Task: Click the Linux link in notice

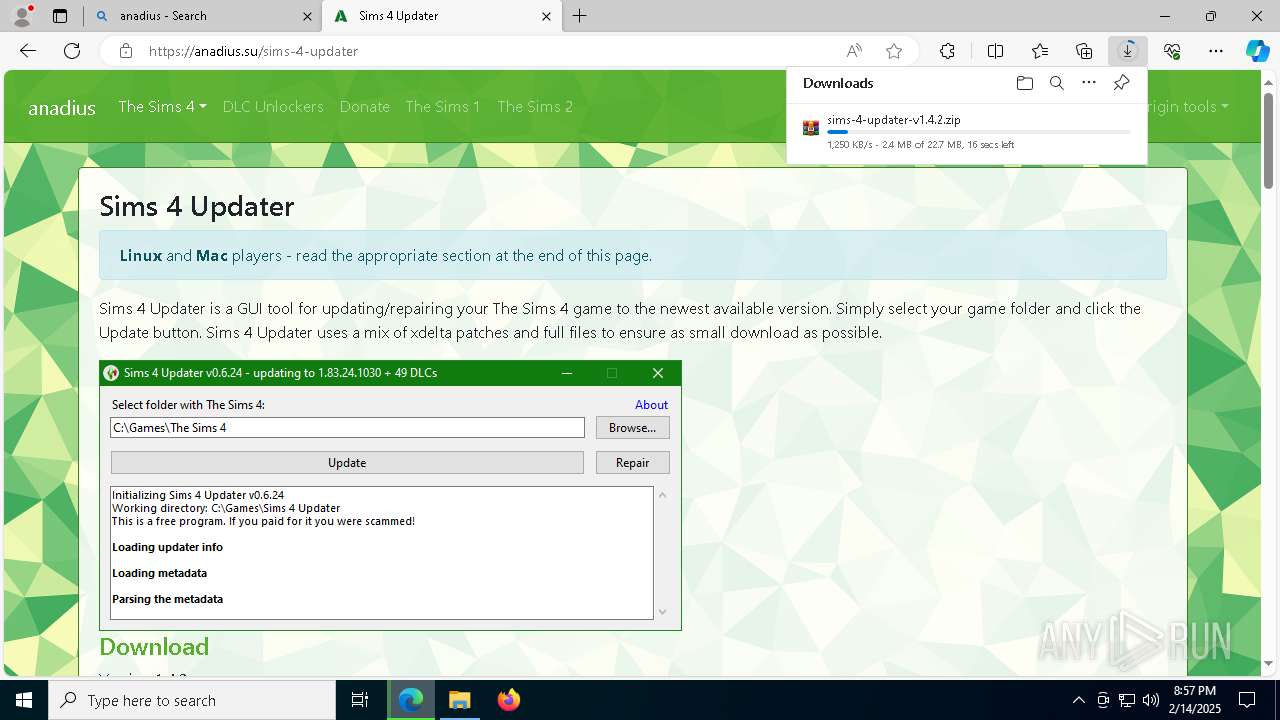Action: point(141,255)
